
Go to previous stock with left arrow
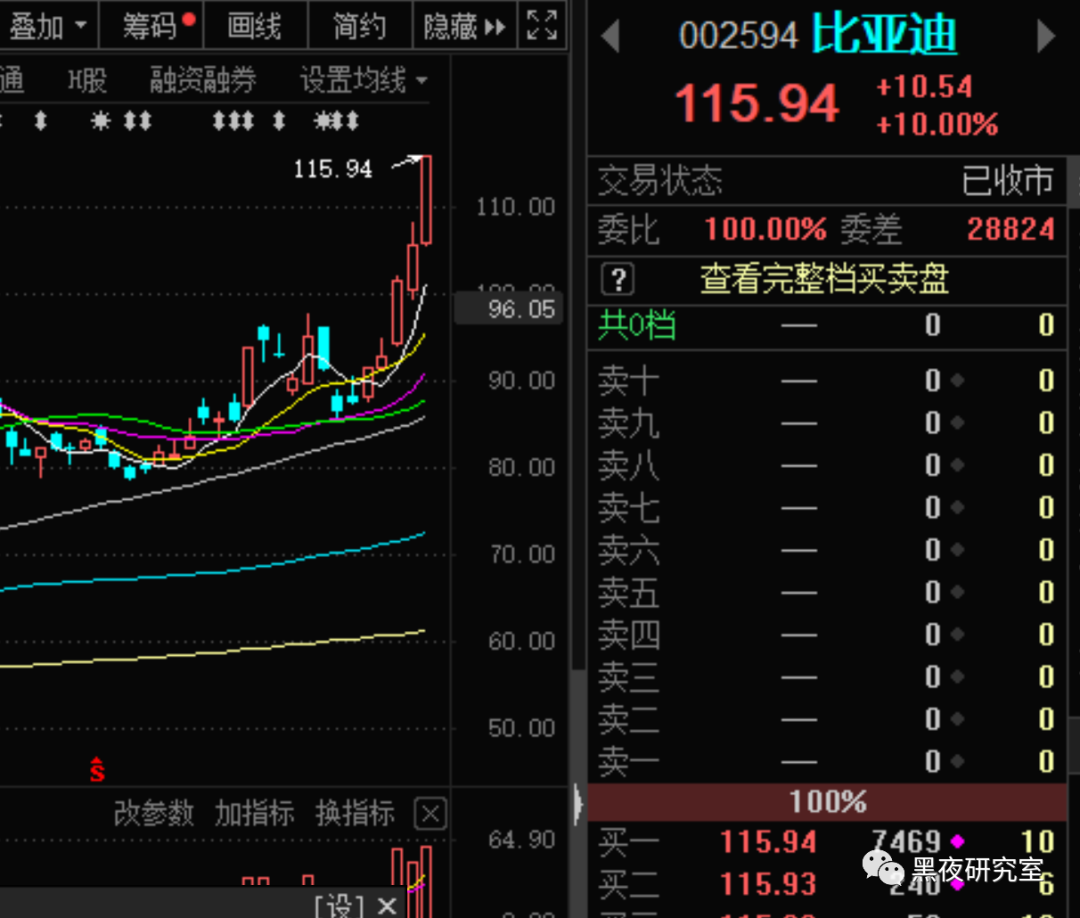610,36
